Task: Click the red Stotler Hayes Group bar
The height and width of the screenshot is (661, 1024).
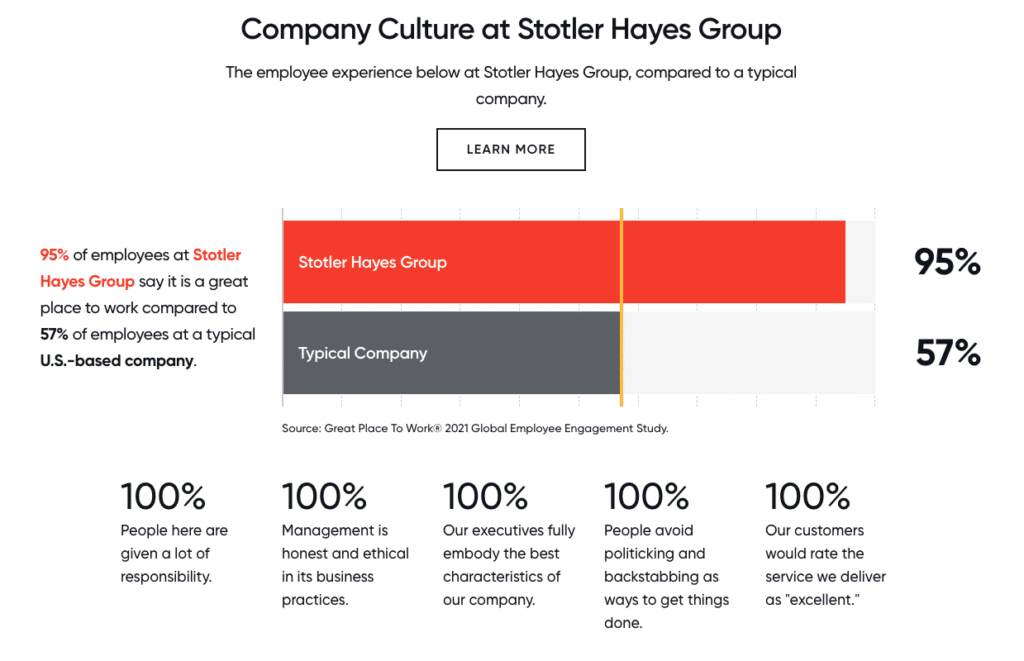Action: [x=564, y=262]
